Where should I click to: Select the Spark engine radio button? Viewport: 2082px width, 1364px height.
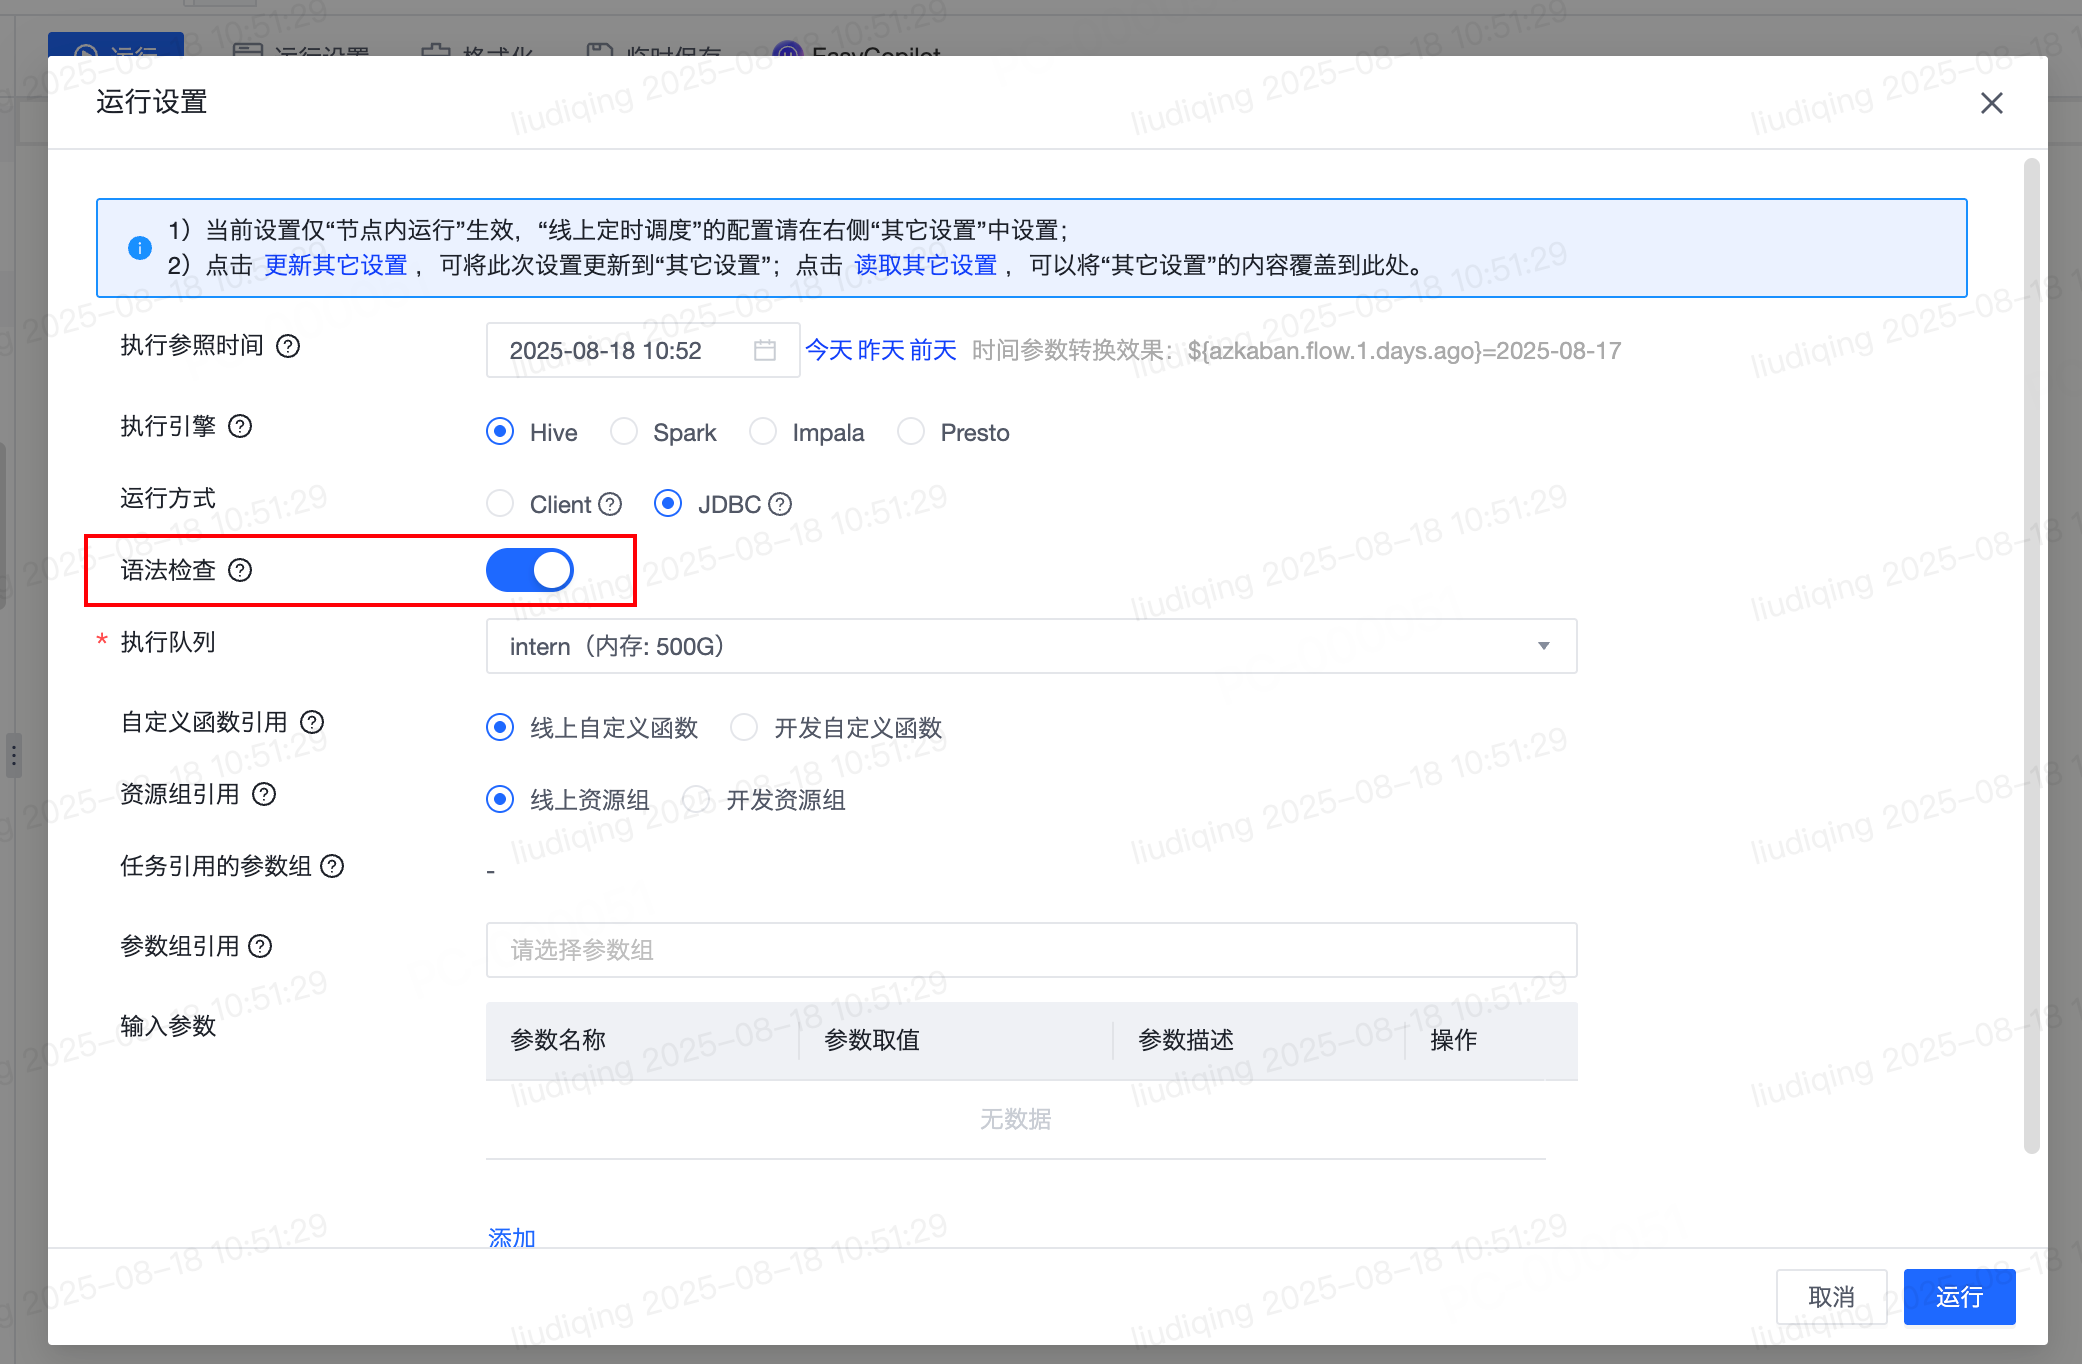[x=624, y=432]
